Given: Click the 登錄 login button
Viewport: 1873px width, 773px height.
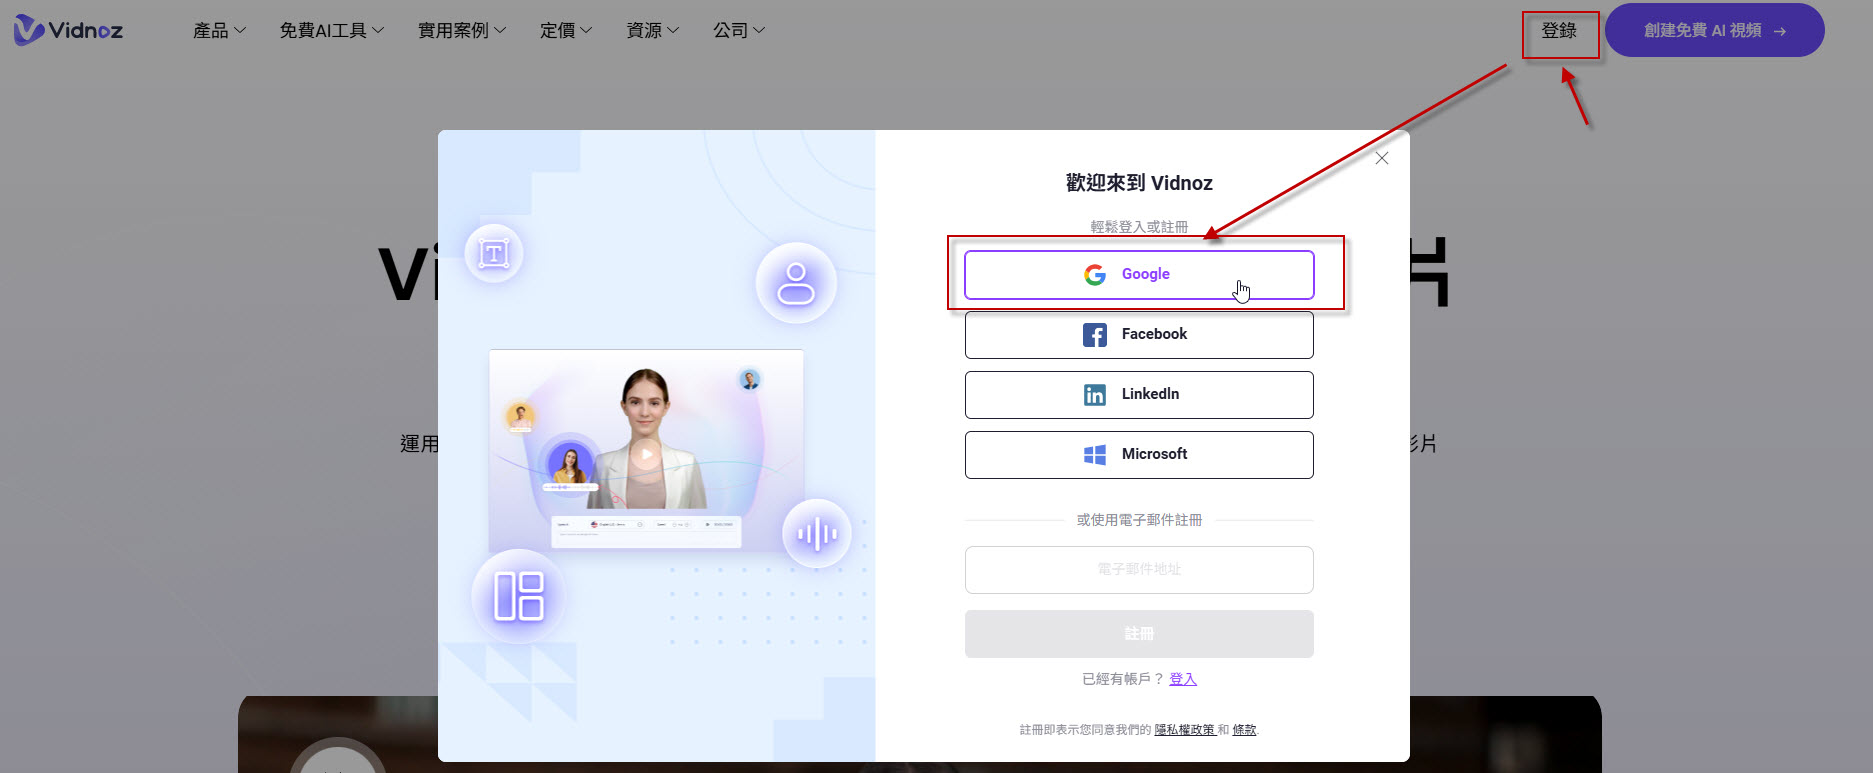Looking at the screenshot, I should coord(1559,31).
